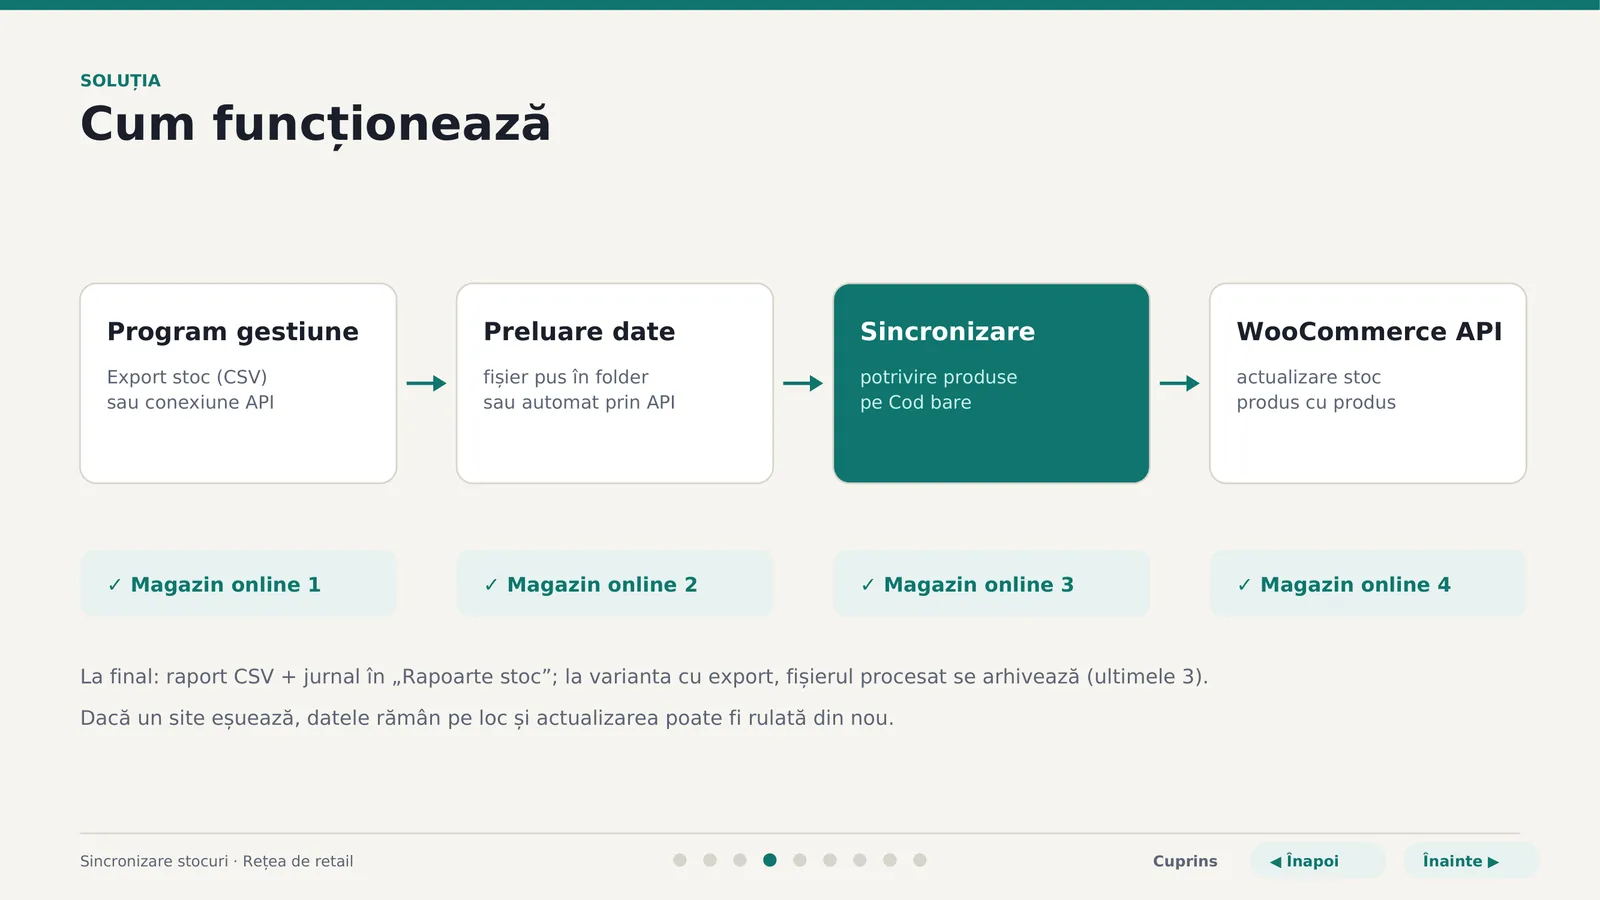
Task: Click arrow between Sincronizare and WooCommerce API
Action: pyautogui.click(x=1179, y=383)
